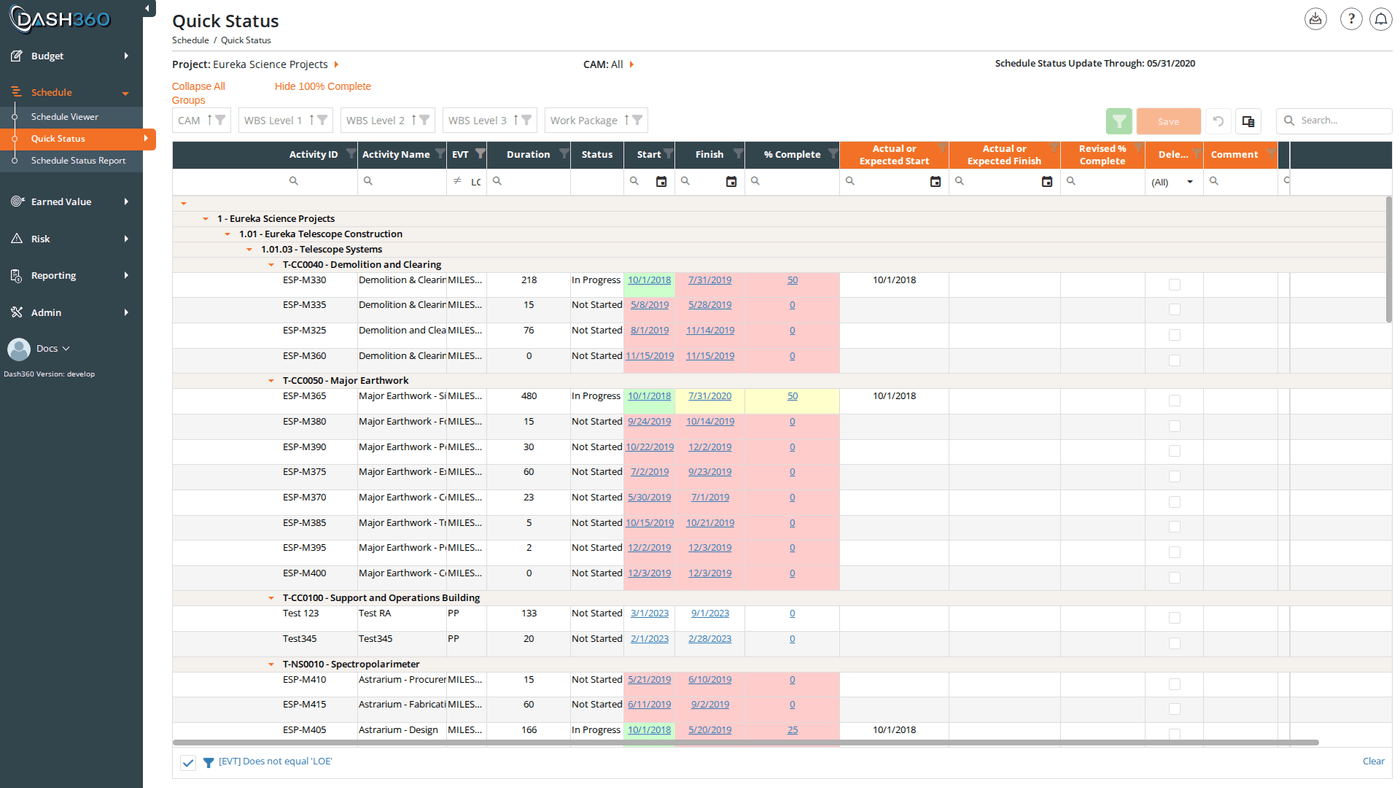
Task: Collapse the sidebar with the arrow icon
Action: tap(148, 9)
